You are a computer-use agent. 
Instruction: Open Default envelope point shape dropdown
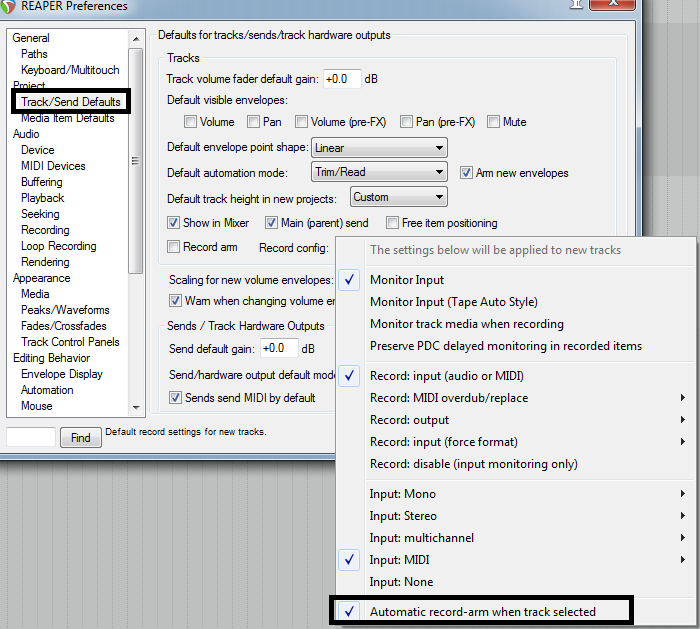point(379,148)
